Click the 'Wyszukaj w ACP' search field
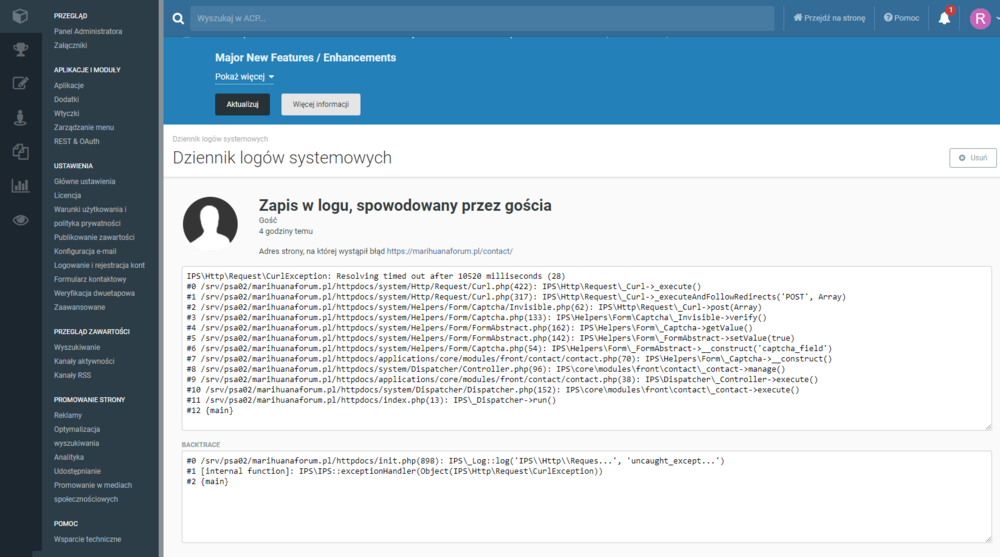The width and height of the screenshot is (1000, 557). [480, 19]
